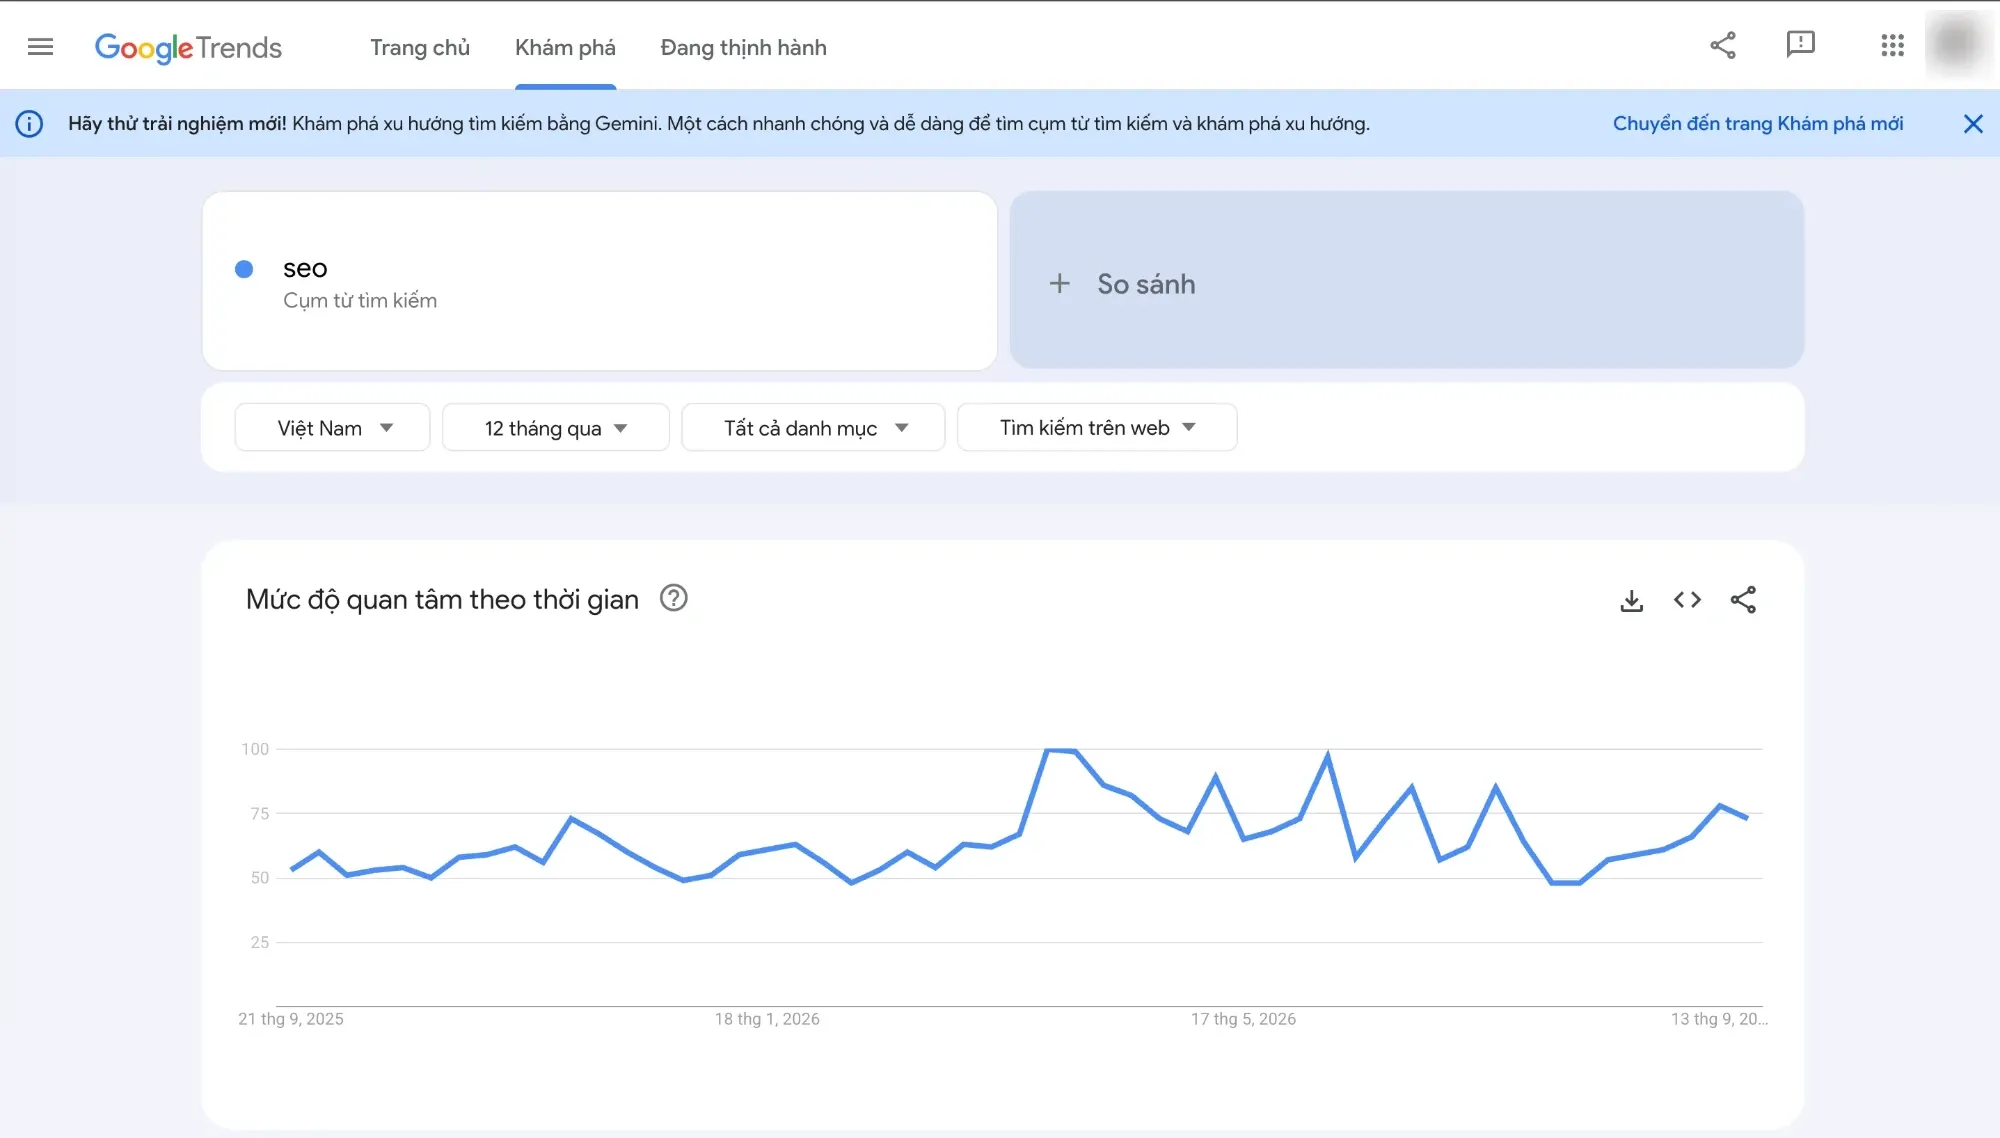This screenshot has height=1138, width=2000.
Task: Click the Google Trends logo
Action: pos(188,47)
